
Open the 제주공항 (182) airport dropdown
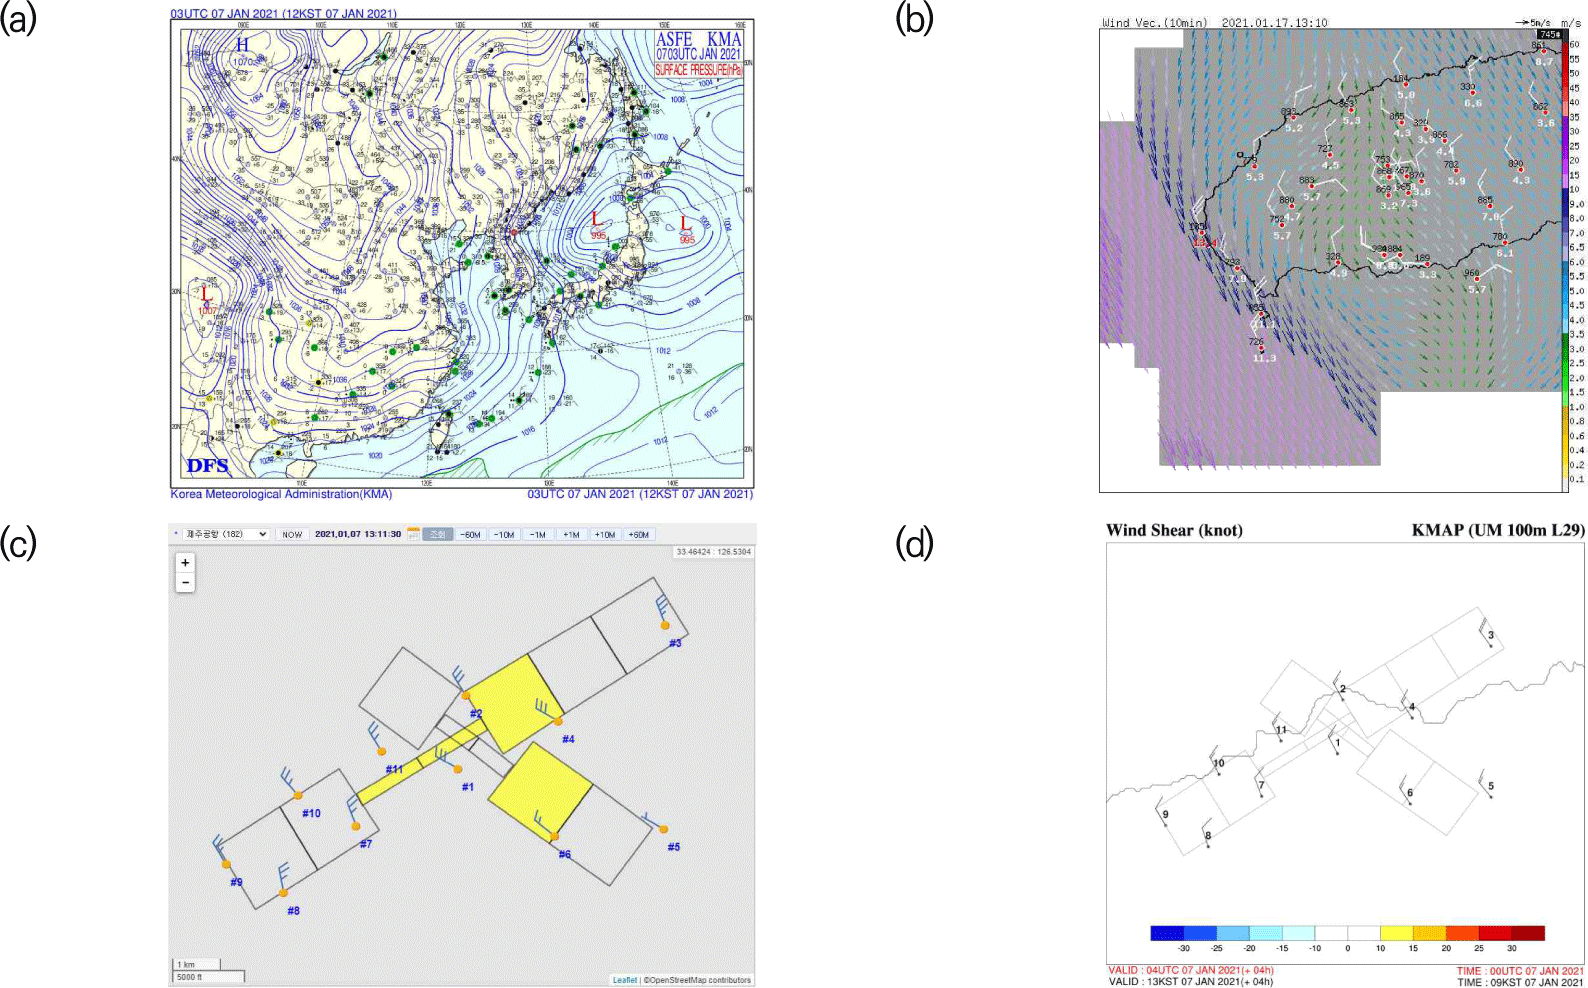(x=226, y=534)
